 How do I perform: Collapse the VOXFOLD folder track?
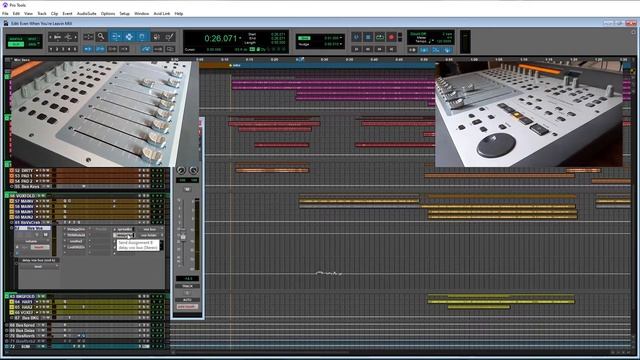coord(7,196)
